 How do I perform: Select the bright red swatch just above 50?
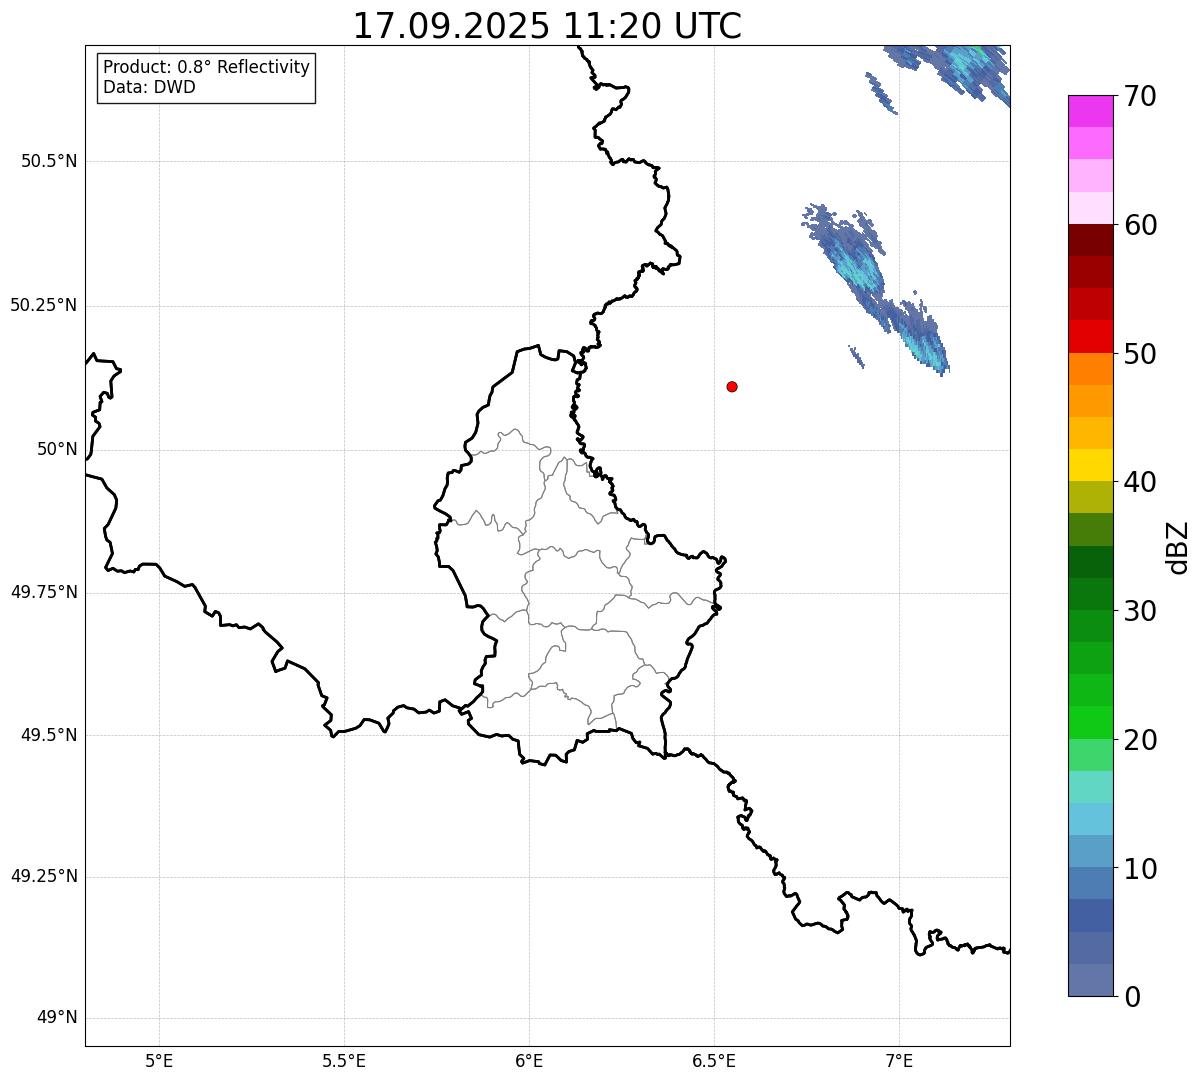(x=1090, y=337)
